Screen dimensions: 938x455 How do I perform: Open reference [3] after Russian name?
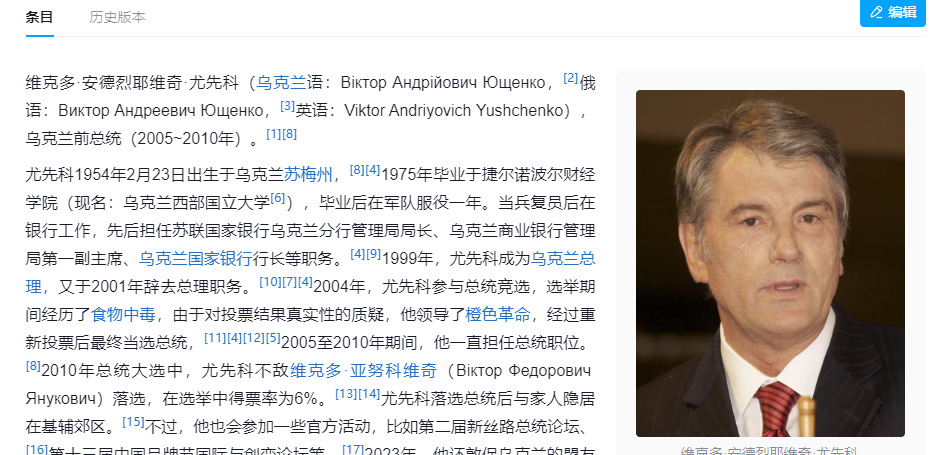pyautogui.click(x=288, y=106)
